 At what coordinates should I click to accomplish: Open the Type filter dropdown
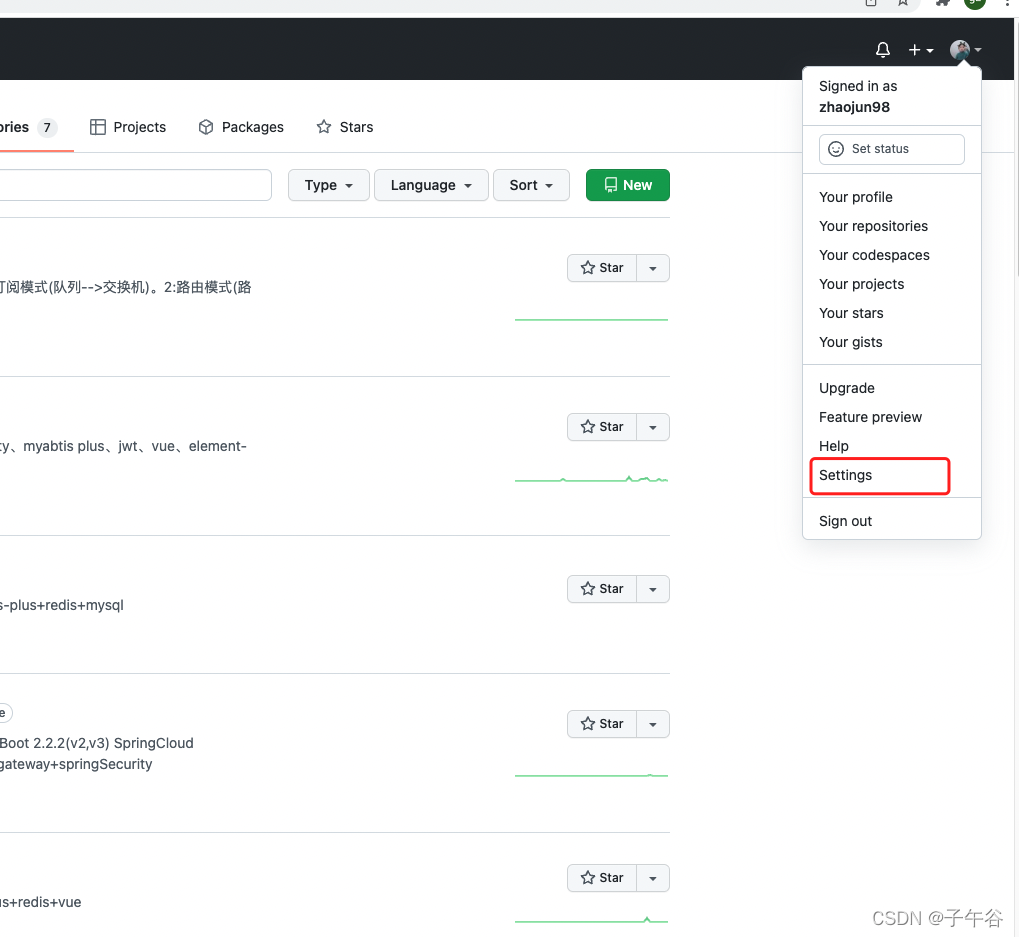point(328,185)
